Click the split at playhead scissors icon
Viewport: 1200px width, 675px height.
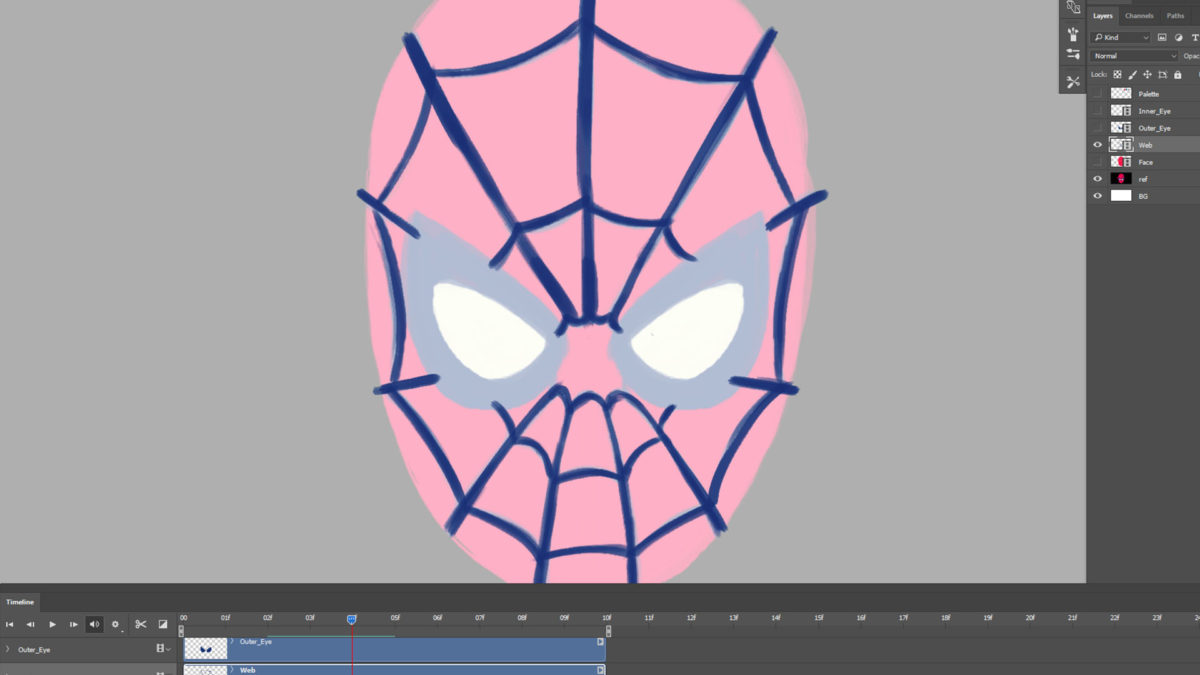(141, 625)
